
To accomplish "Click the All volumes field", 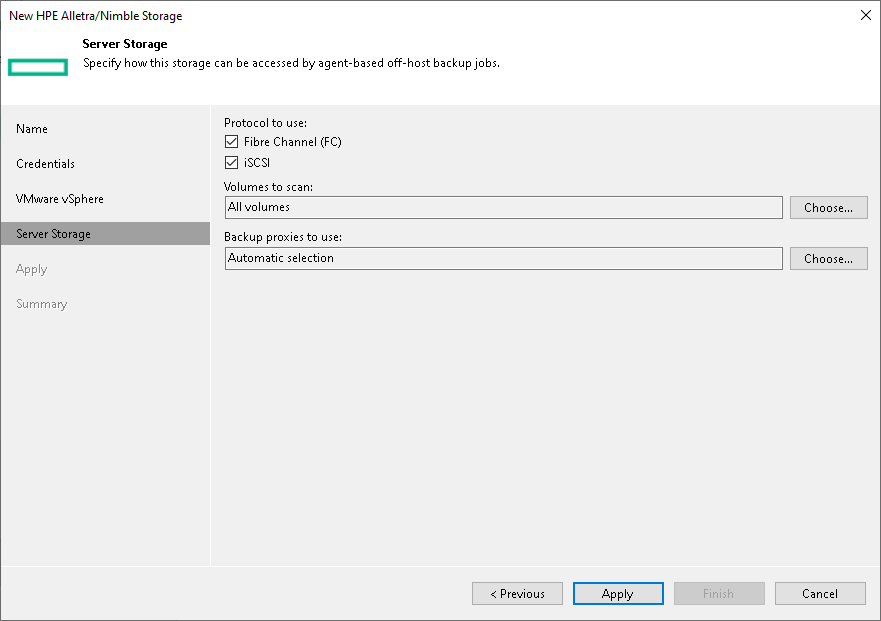I will (x=503, y=207).
